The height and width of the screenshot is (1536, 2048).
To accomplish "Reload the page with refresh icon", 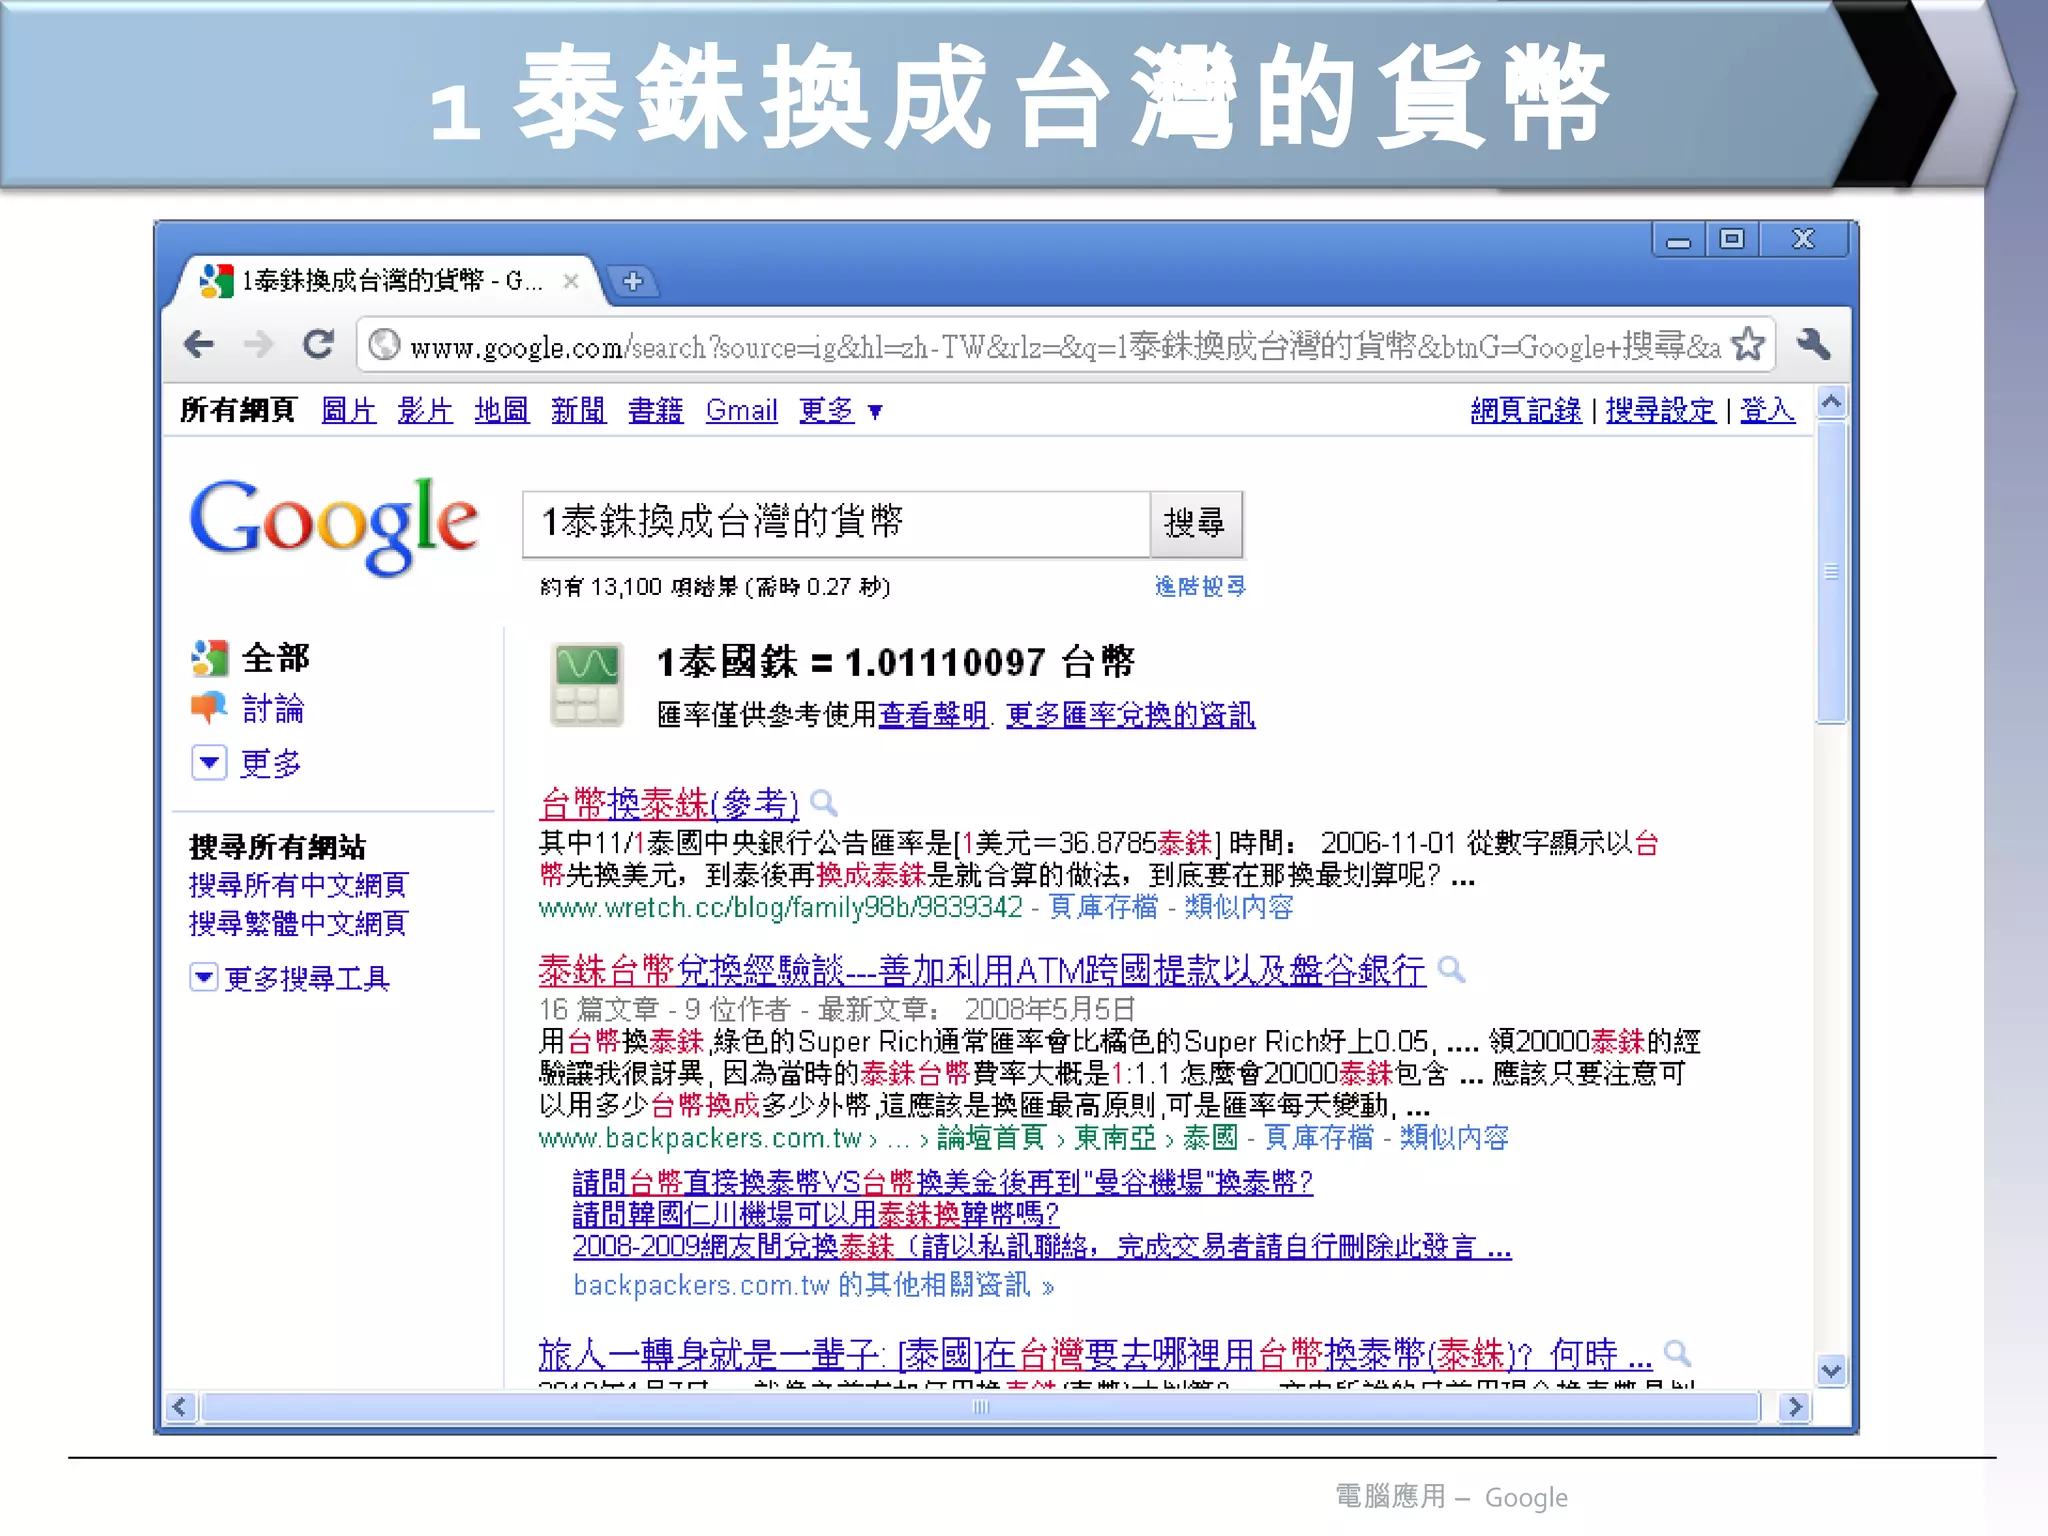I will [318, 345].
